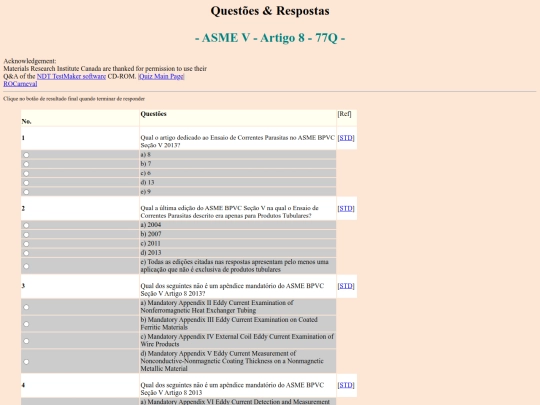Open the STD reference for question 4
540x405 pixels.
[x=346, y=385]
